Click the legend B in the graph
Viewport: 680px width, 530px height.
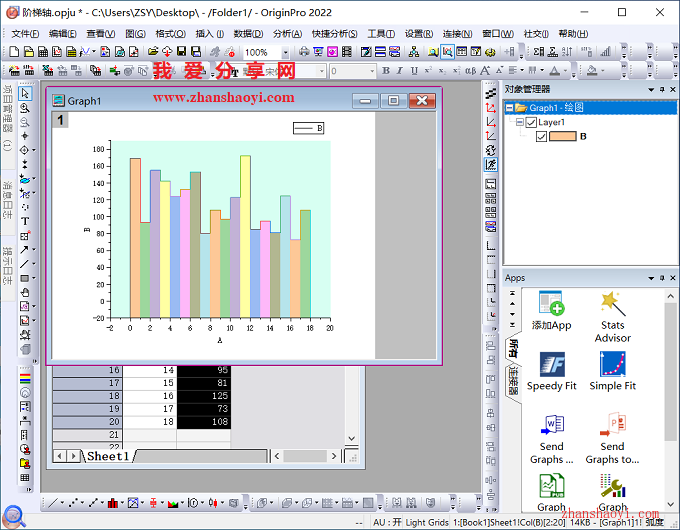[308, 128]
